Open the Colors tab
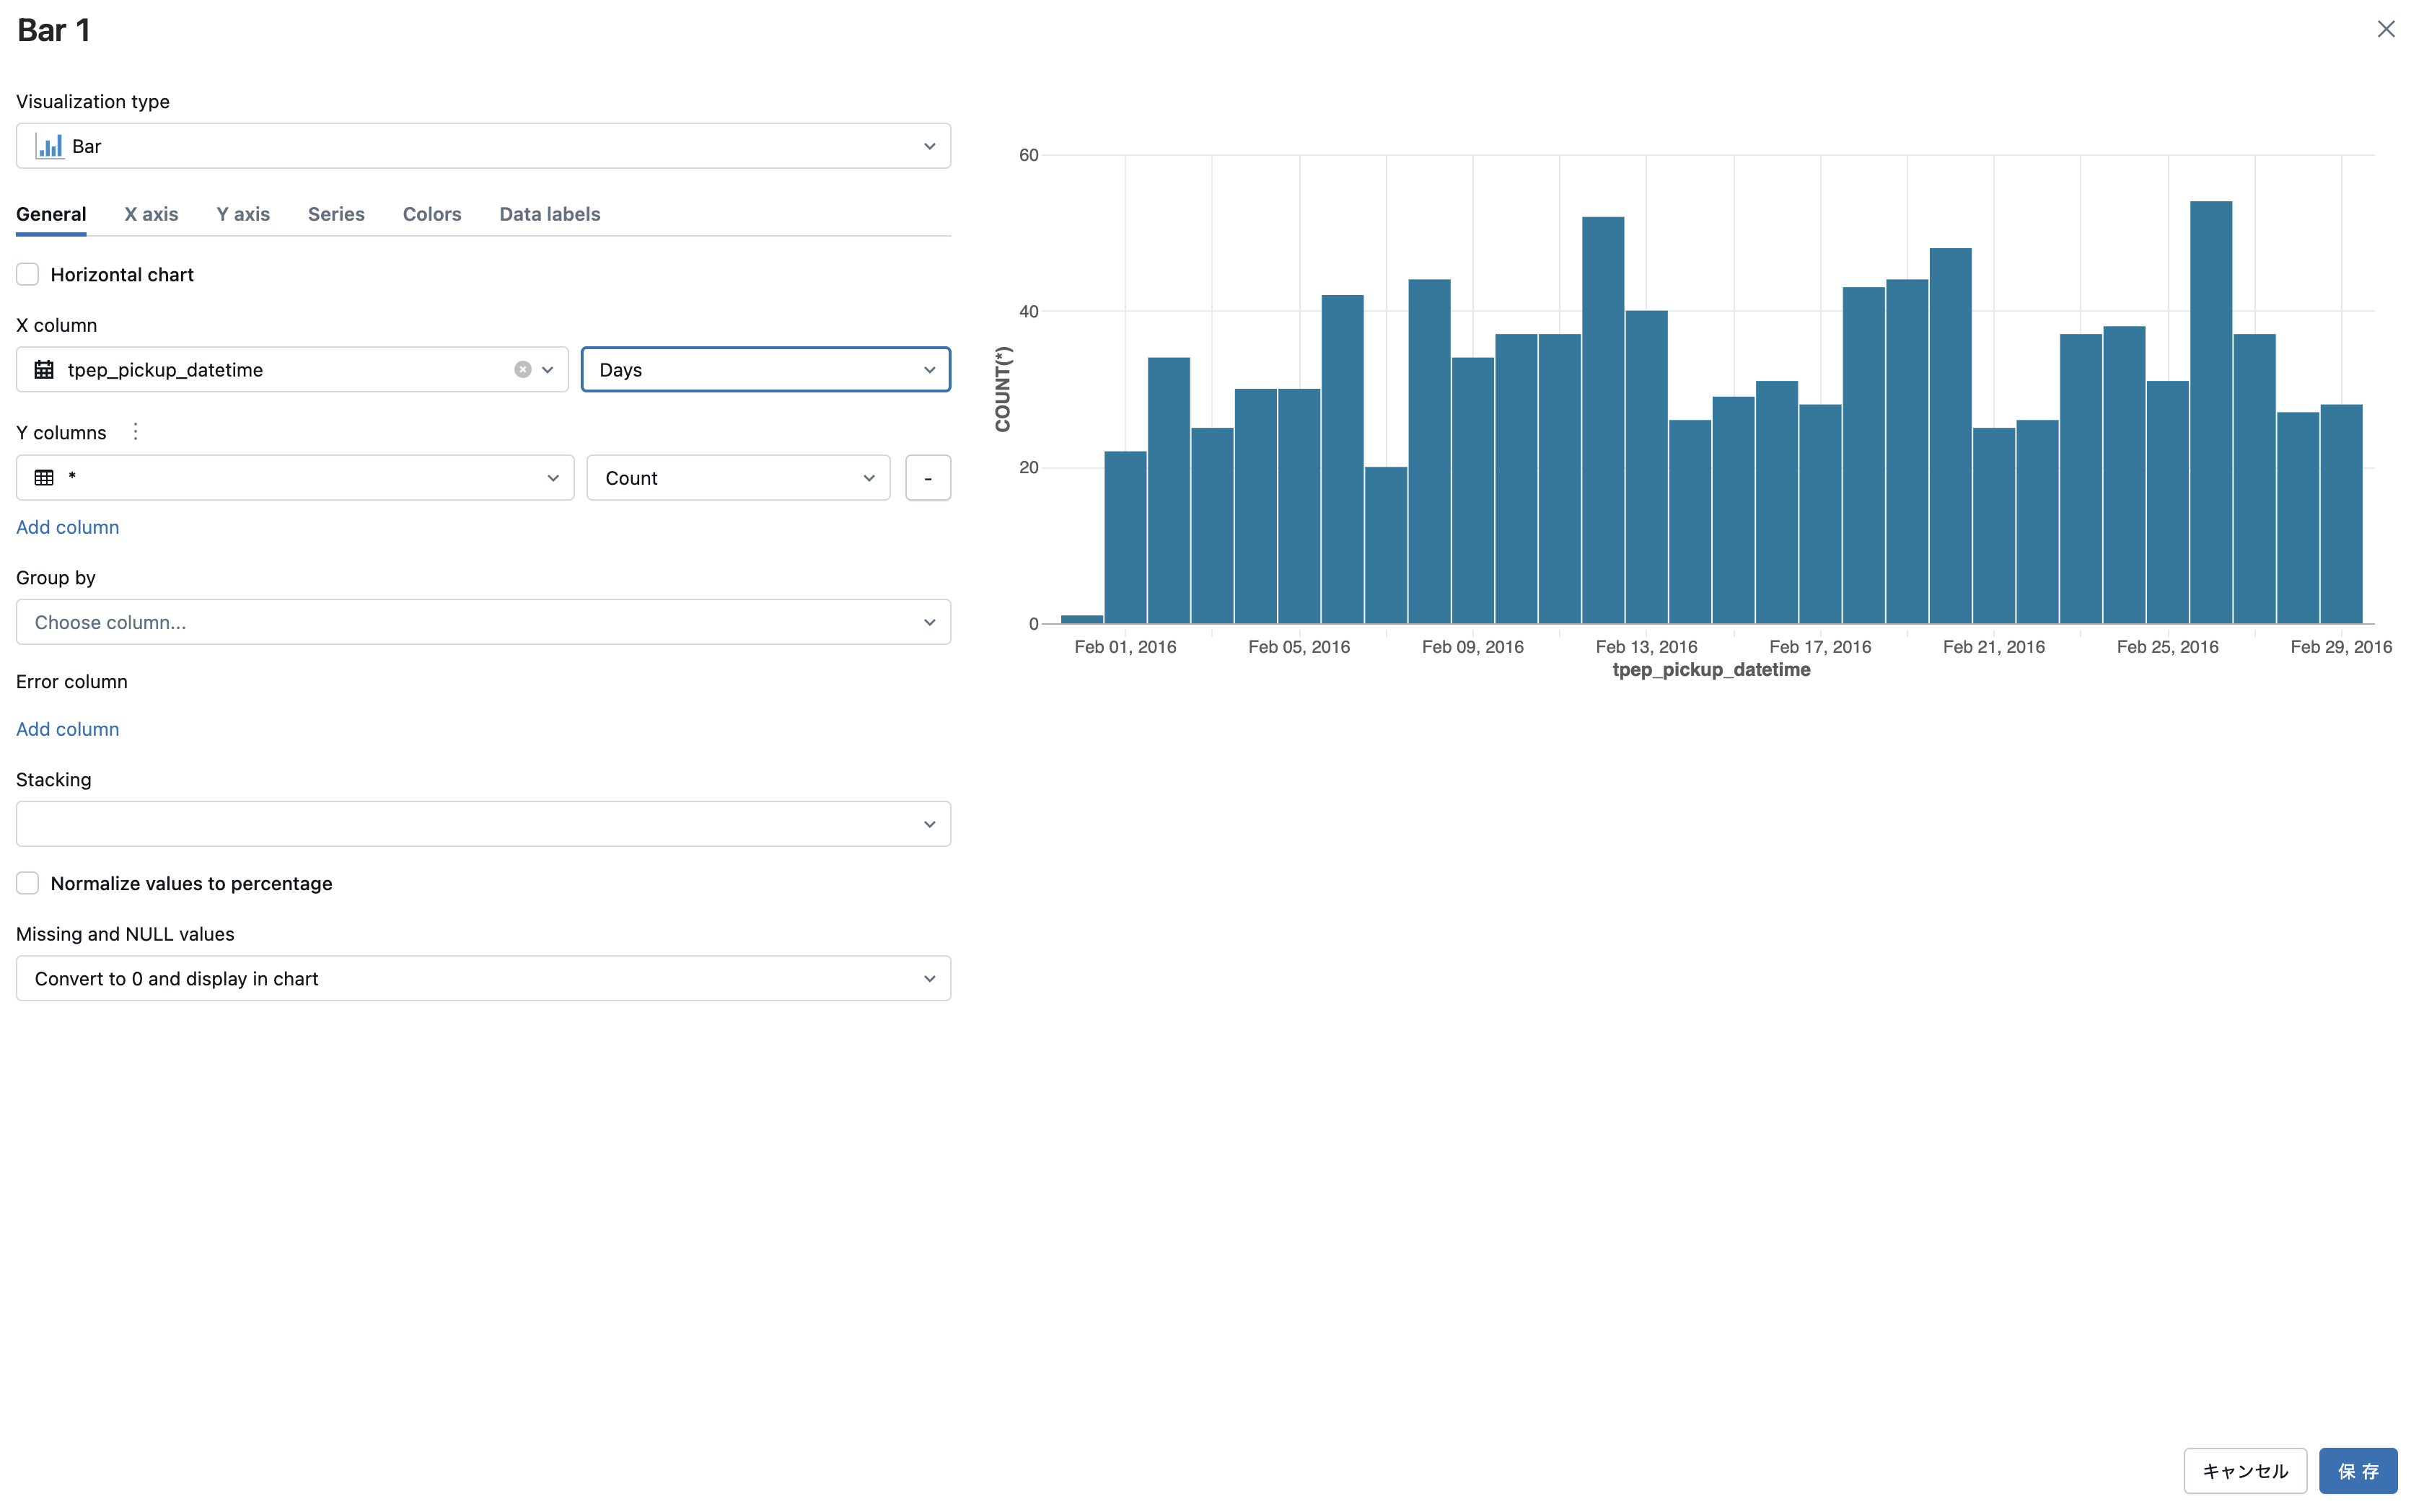 click(431, 214)
